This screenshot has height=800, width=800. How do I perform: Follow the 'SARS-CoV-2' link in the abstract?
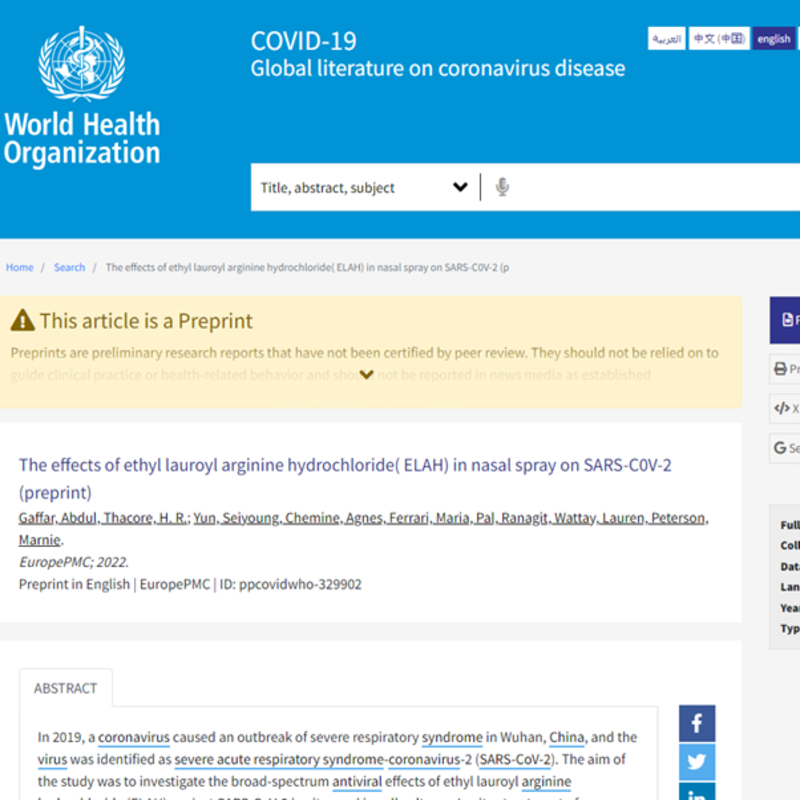[516, 760]
